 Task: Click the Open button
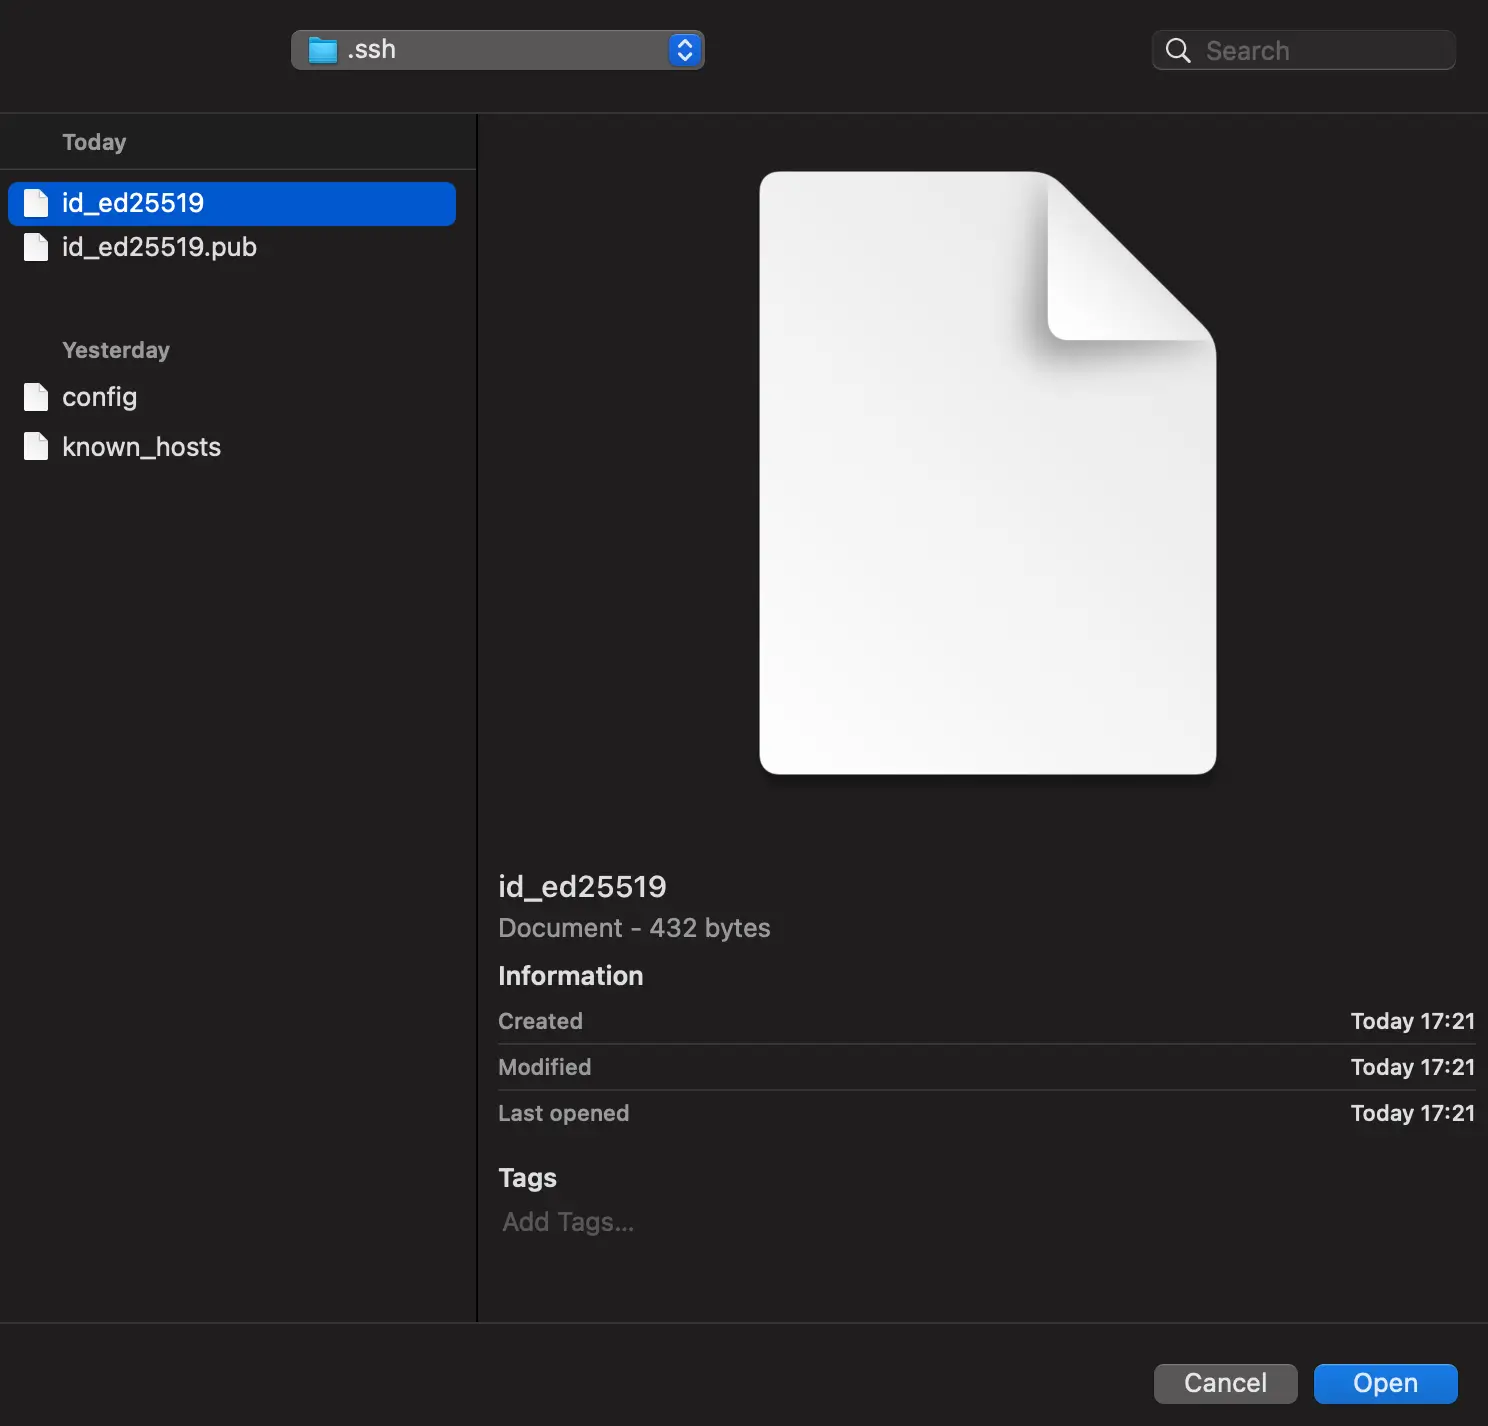click(1384, 1383)
